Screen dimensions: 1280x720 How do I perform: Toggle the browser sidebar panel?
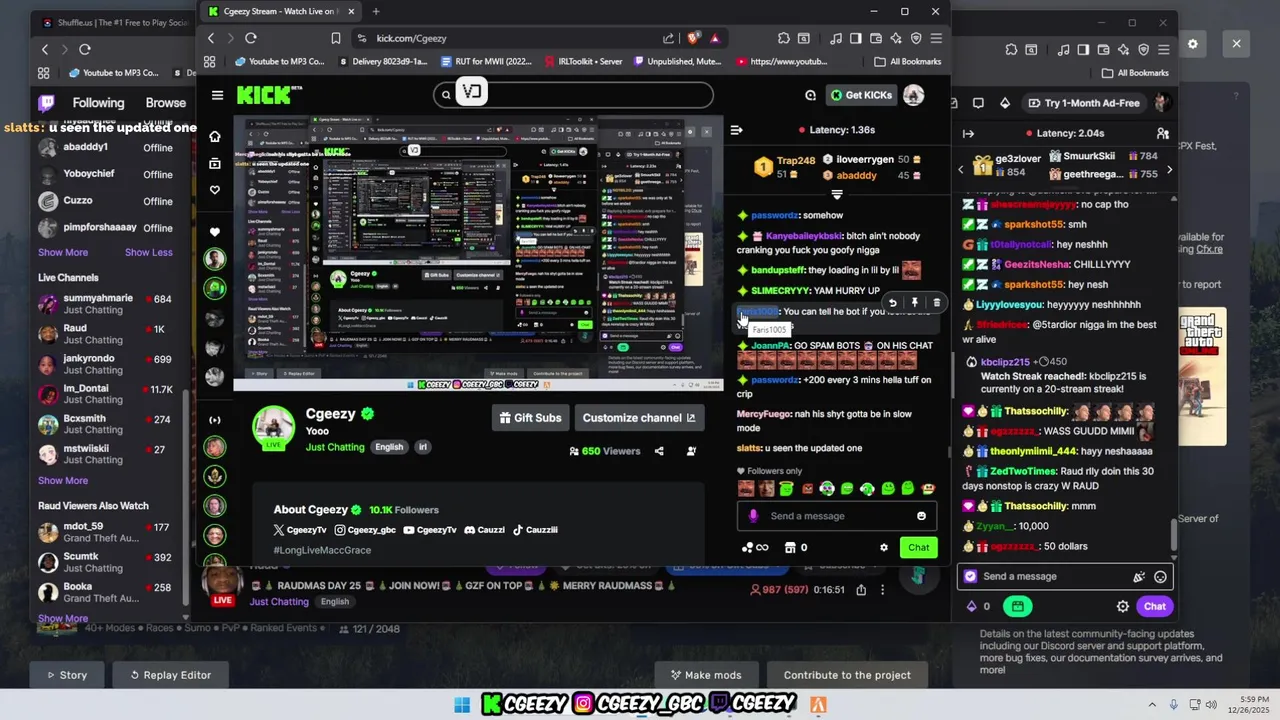(x=855, y=38)
